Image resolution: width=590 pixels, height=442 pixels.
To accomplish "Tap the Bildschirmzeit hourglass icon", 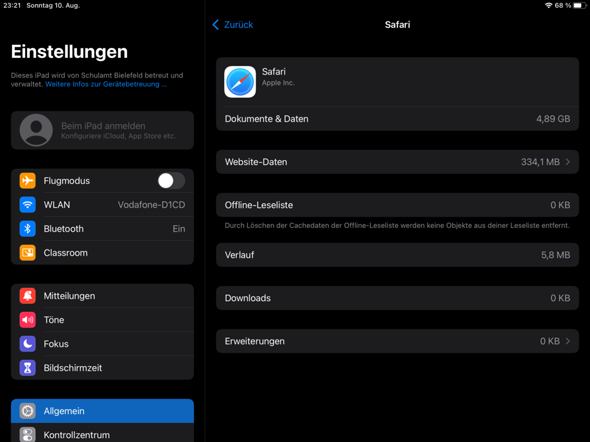I will coord(27,368).
